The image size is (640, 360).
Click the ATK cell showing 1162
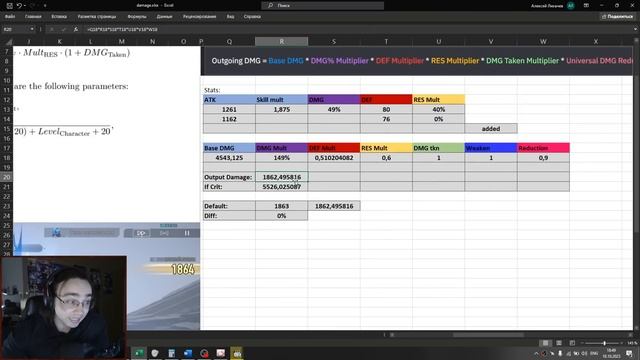229,119
